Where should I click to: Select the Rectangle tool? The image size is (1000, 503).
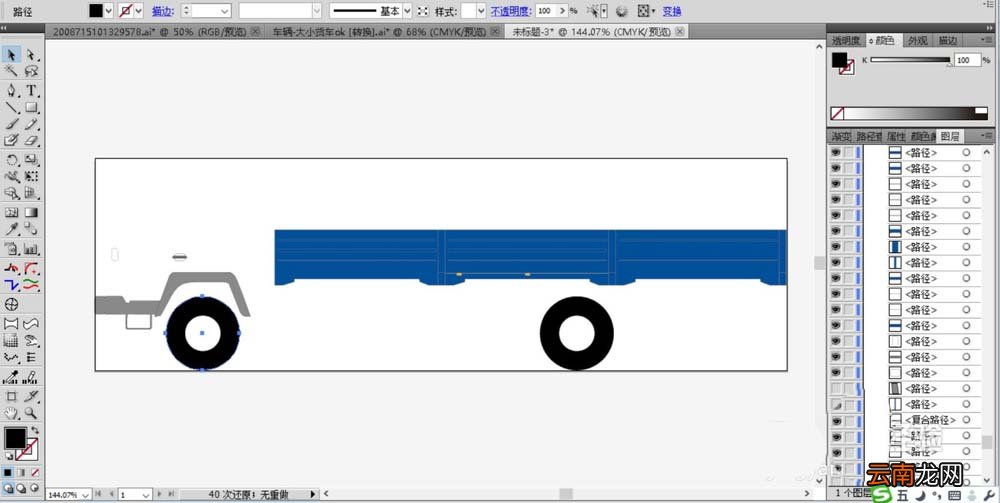[31, 107]
